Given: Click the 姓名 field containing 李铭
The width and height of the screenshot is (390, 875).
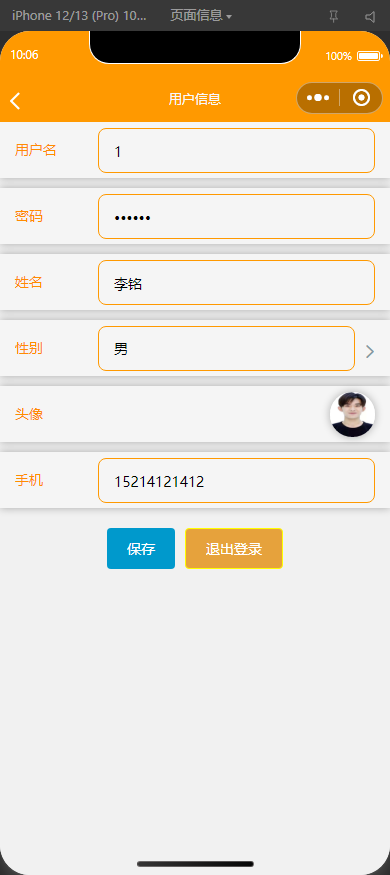Looking at the screenshot, I should pos(237,282).
